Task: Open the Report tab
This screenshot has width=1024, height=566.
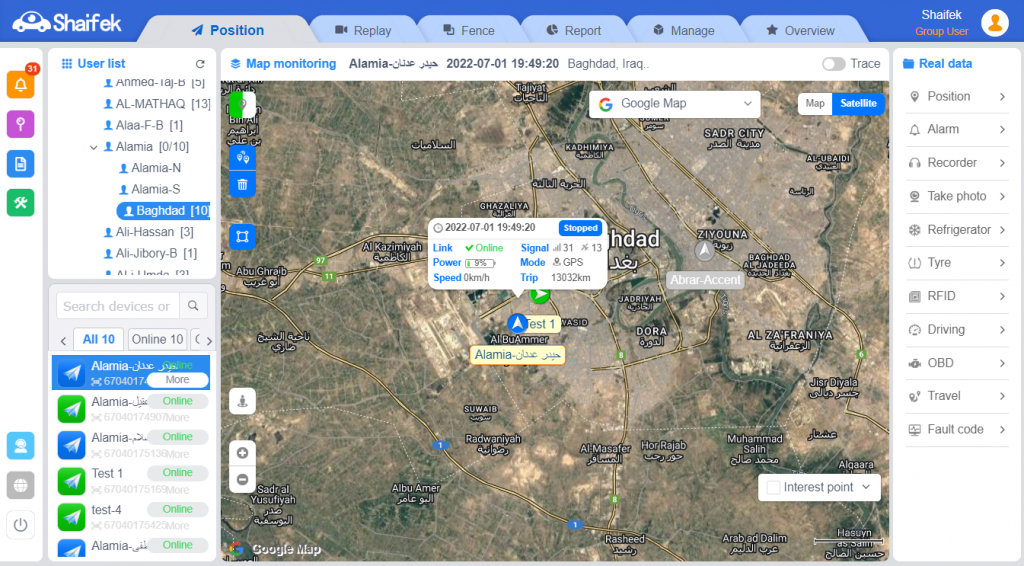Action: [x=574, y=31]
